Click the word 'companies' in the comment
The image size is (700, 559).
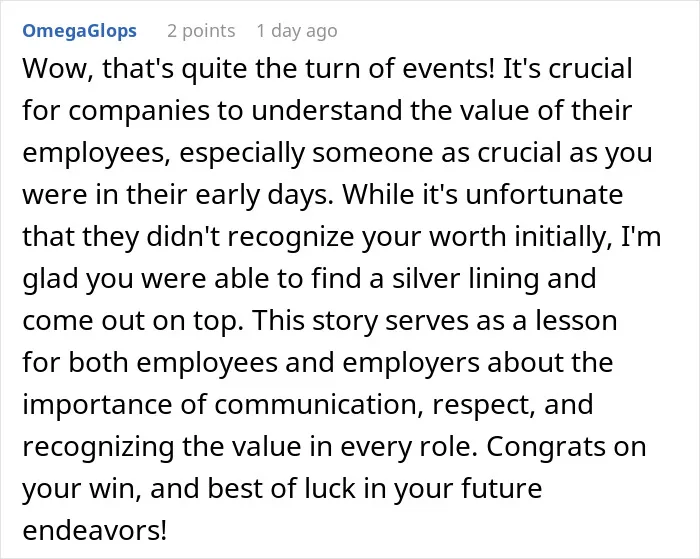point(139,112)
